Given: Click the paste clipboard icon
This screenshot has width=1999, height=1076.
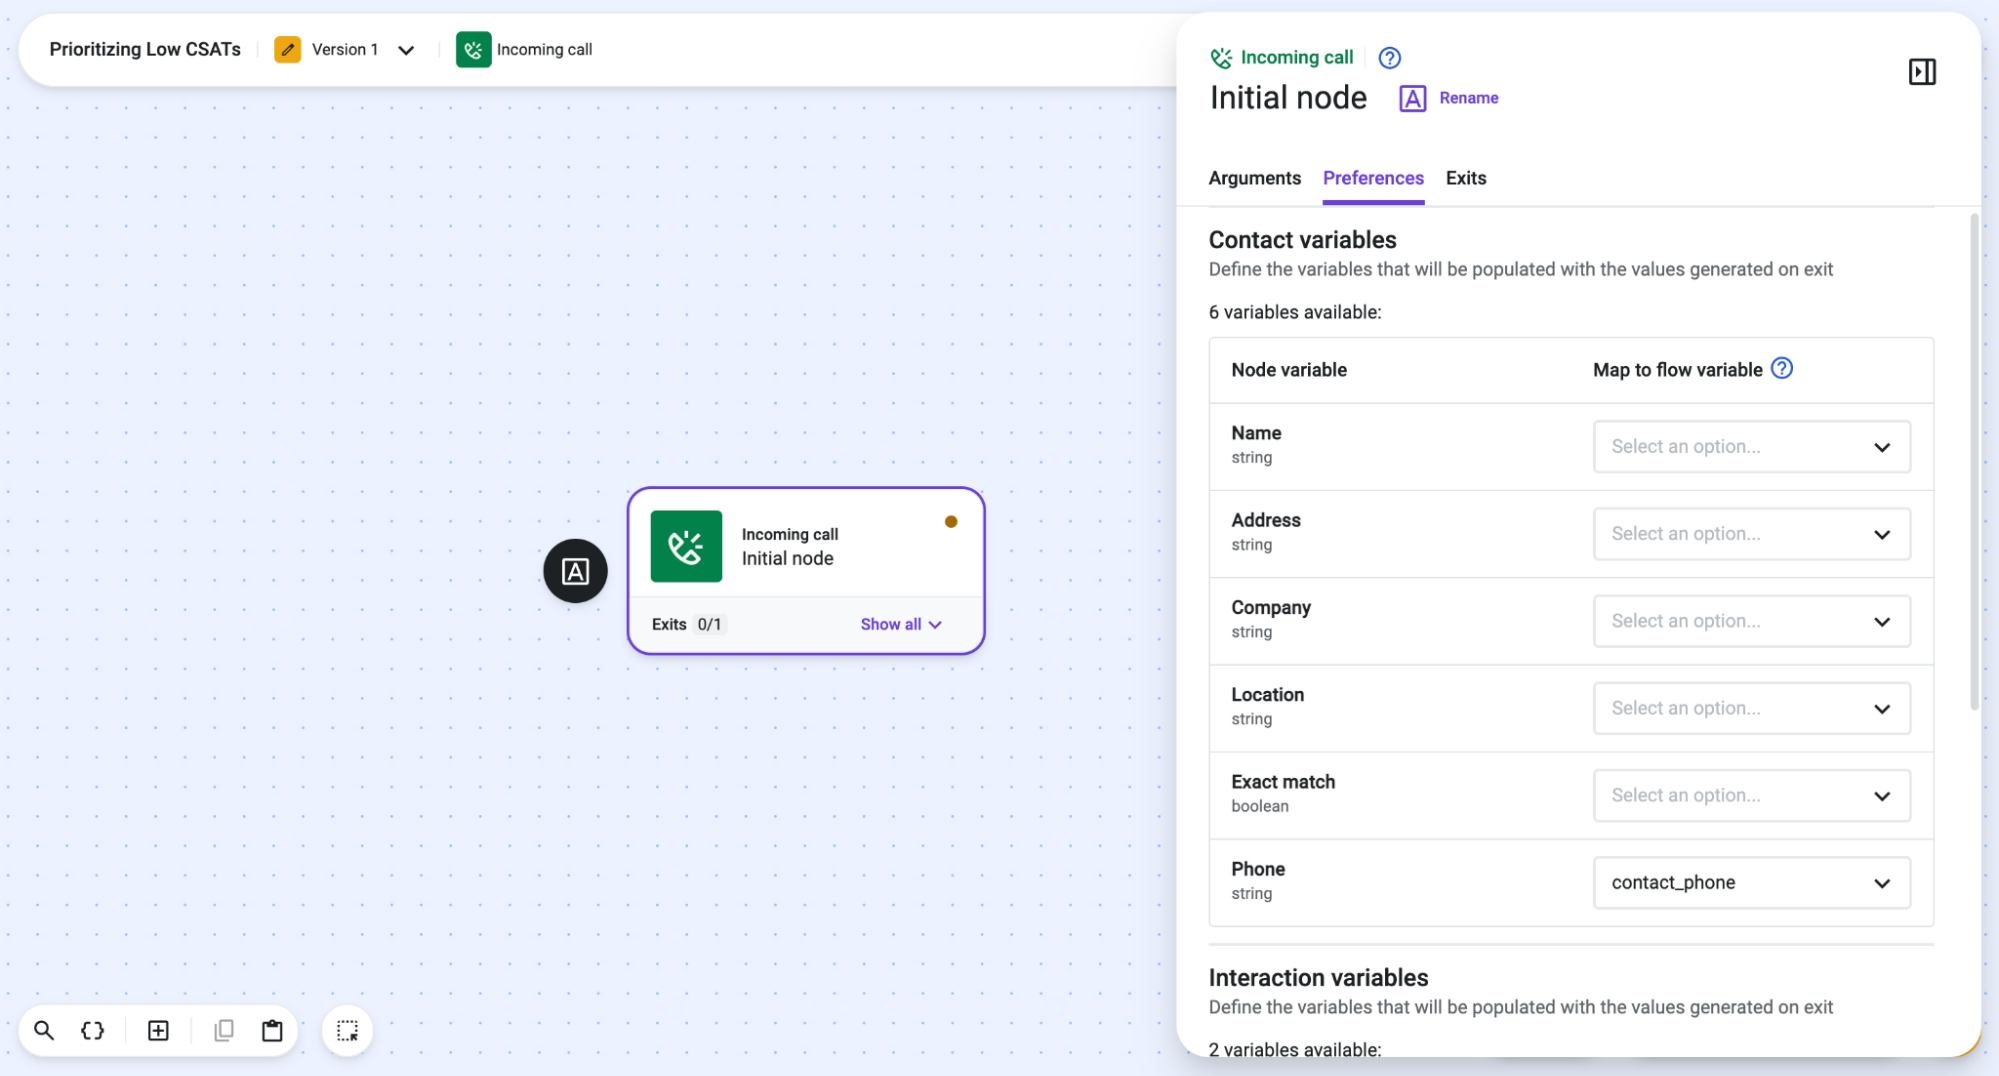Looking at the screenshot, I should click(x=272, y=1030).
